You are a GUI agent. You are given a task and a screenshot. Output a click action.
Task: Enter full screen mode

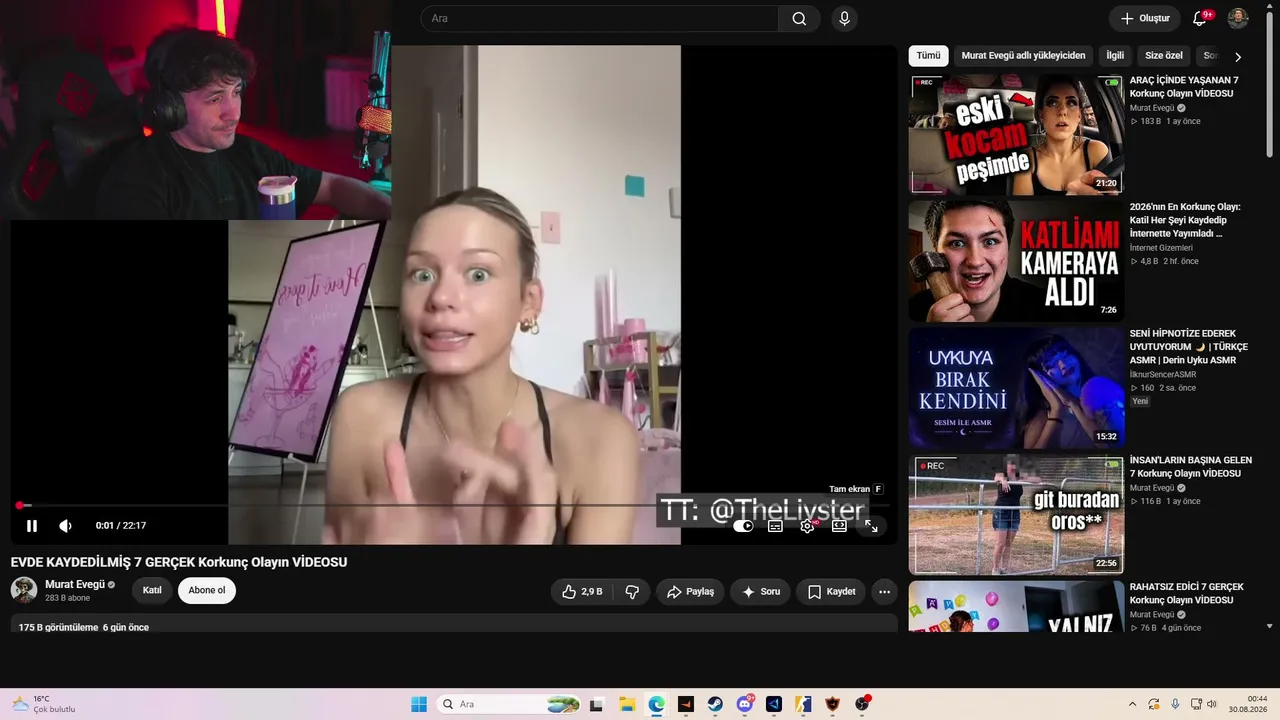coord(871,526)
